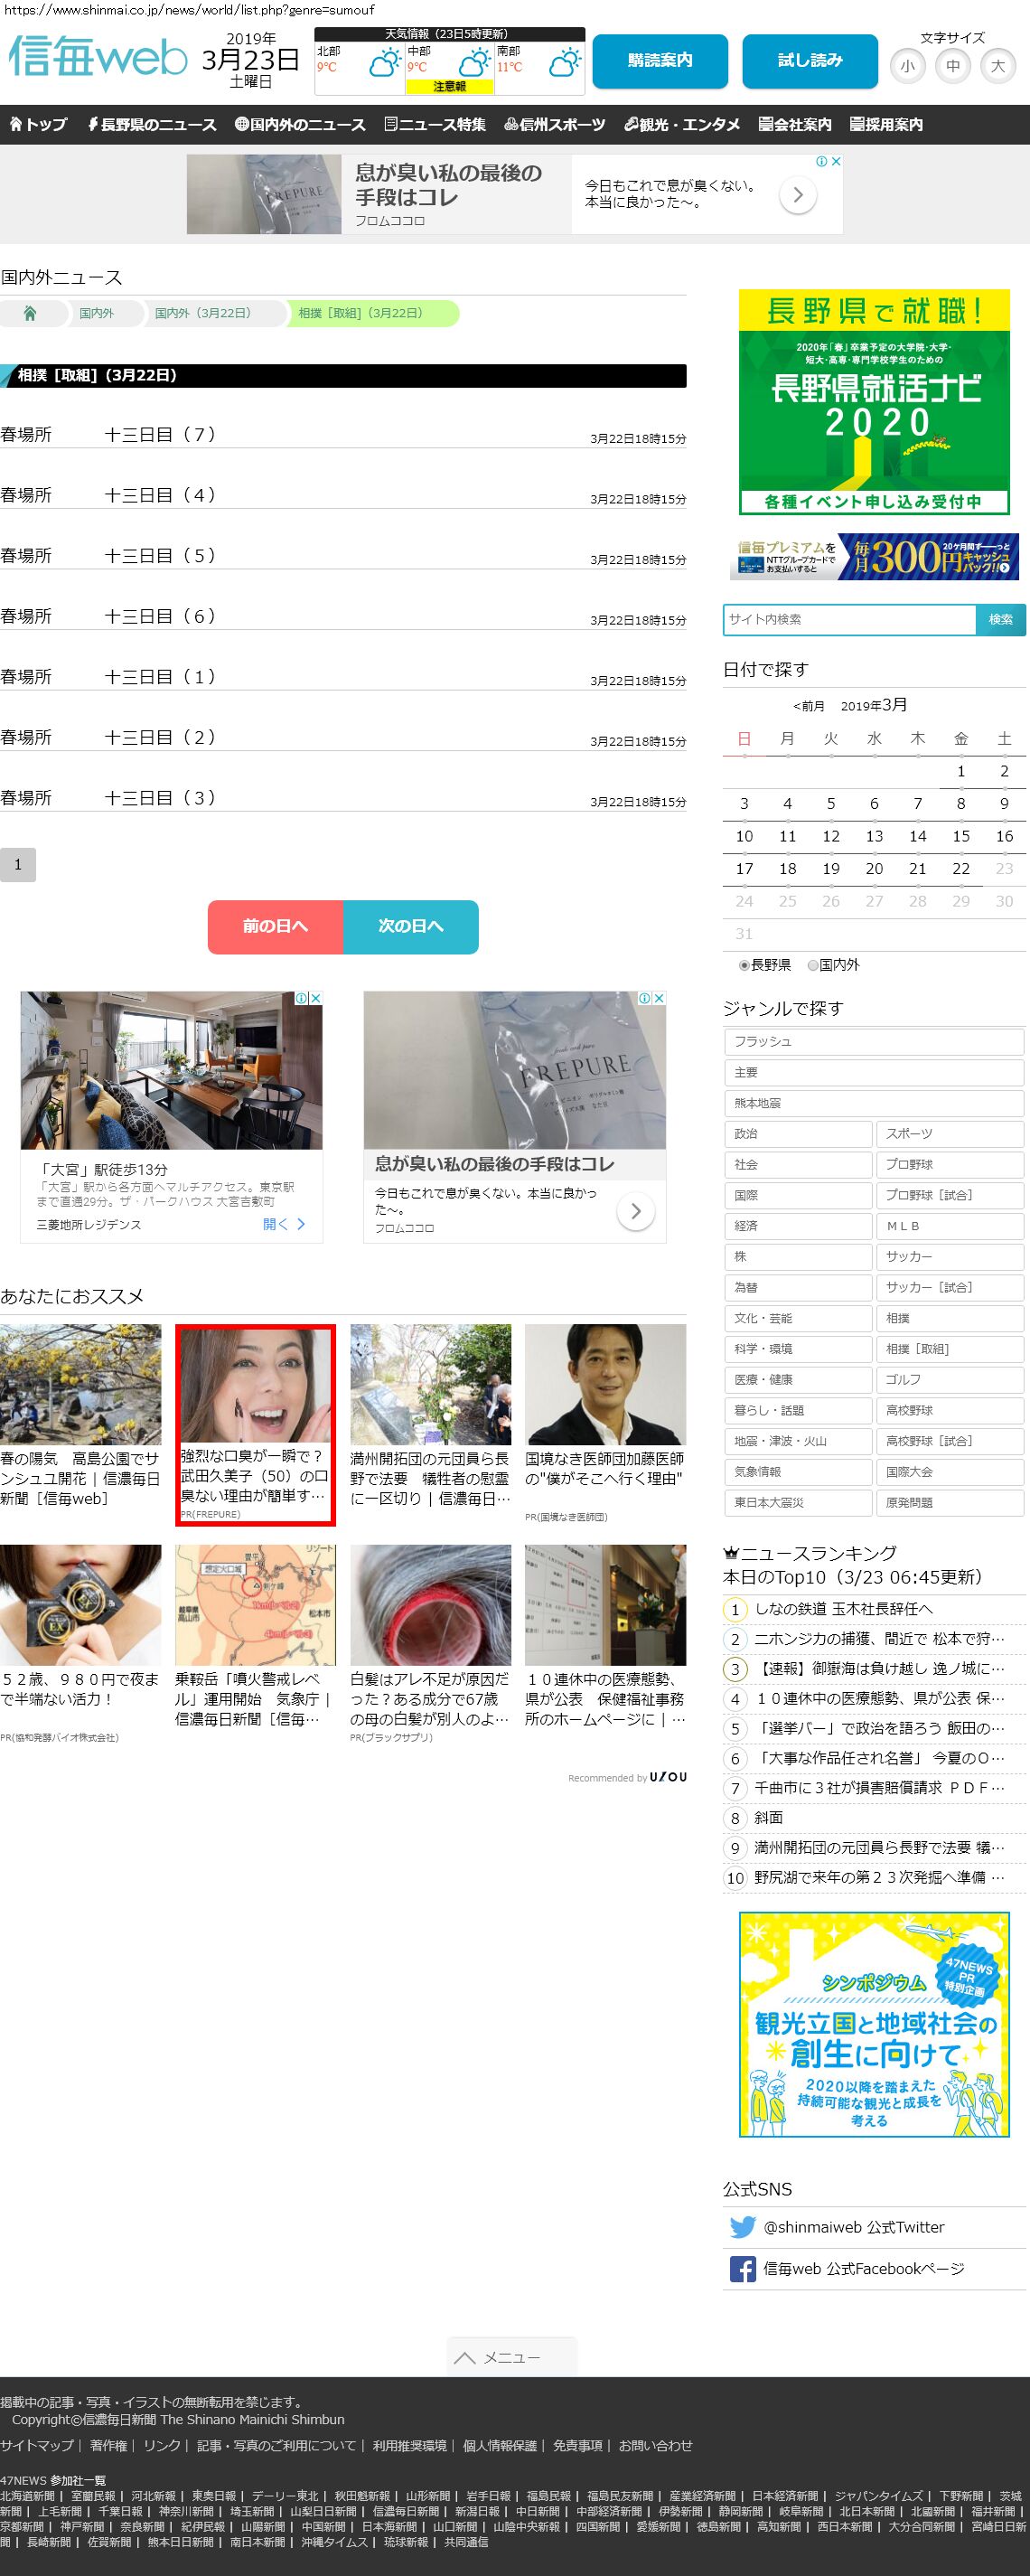Viewport: 1030px width, 2576px height.
Task: Open the Facebook icon for 信毎web page
Action: (742, 2269)
